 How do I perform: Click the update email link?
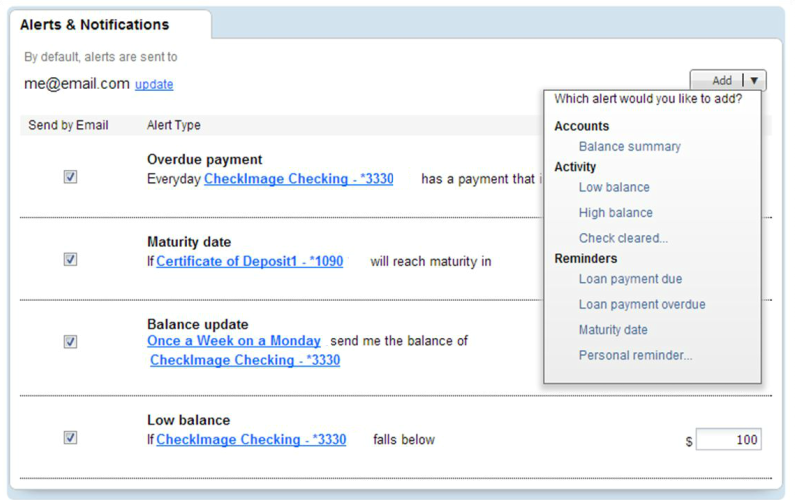coord(154,85)
